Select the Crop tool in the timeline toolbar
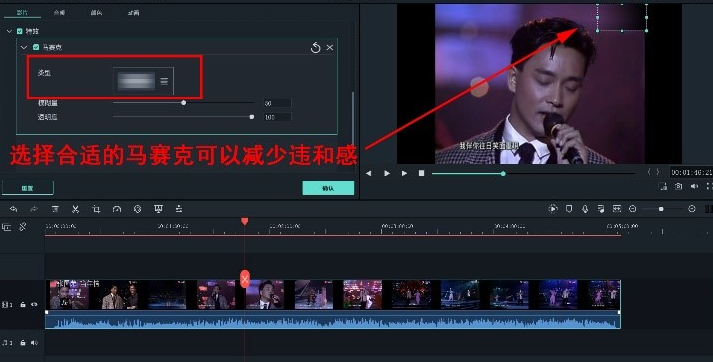 (96, 209)
